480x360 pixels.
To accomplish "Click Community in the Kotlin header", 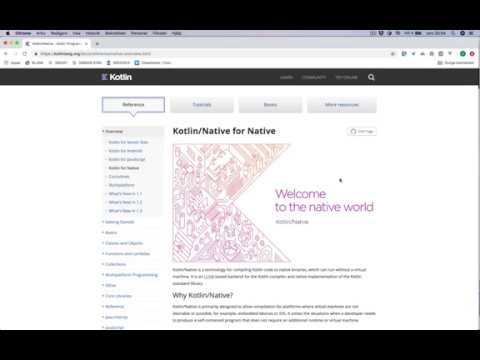I will coord(314,77).
